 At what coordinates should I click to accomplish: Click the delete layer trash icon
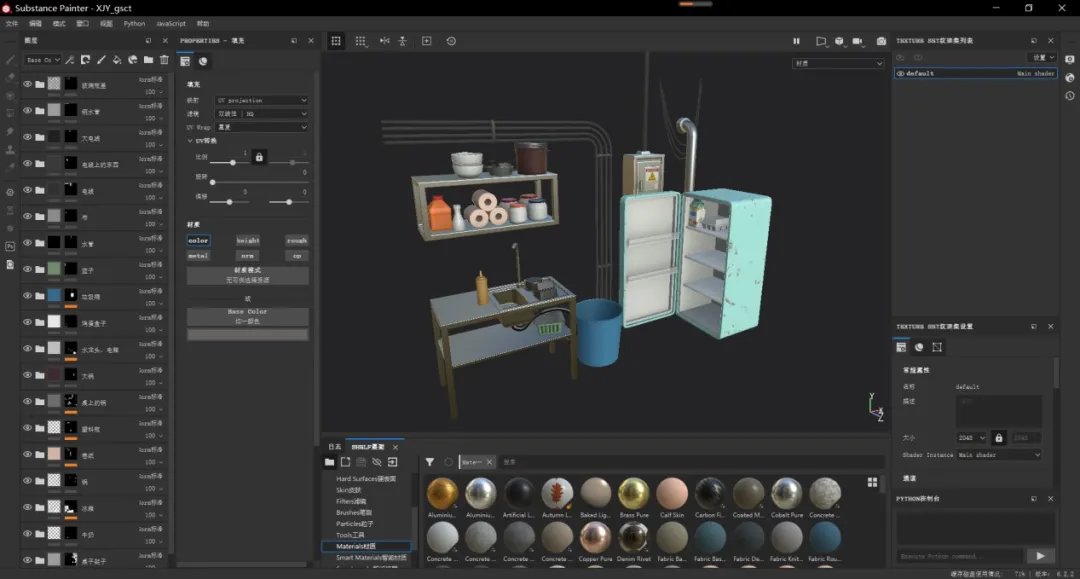click(x=164, y=60)
